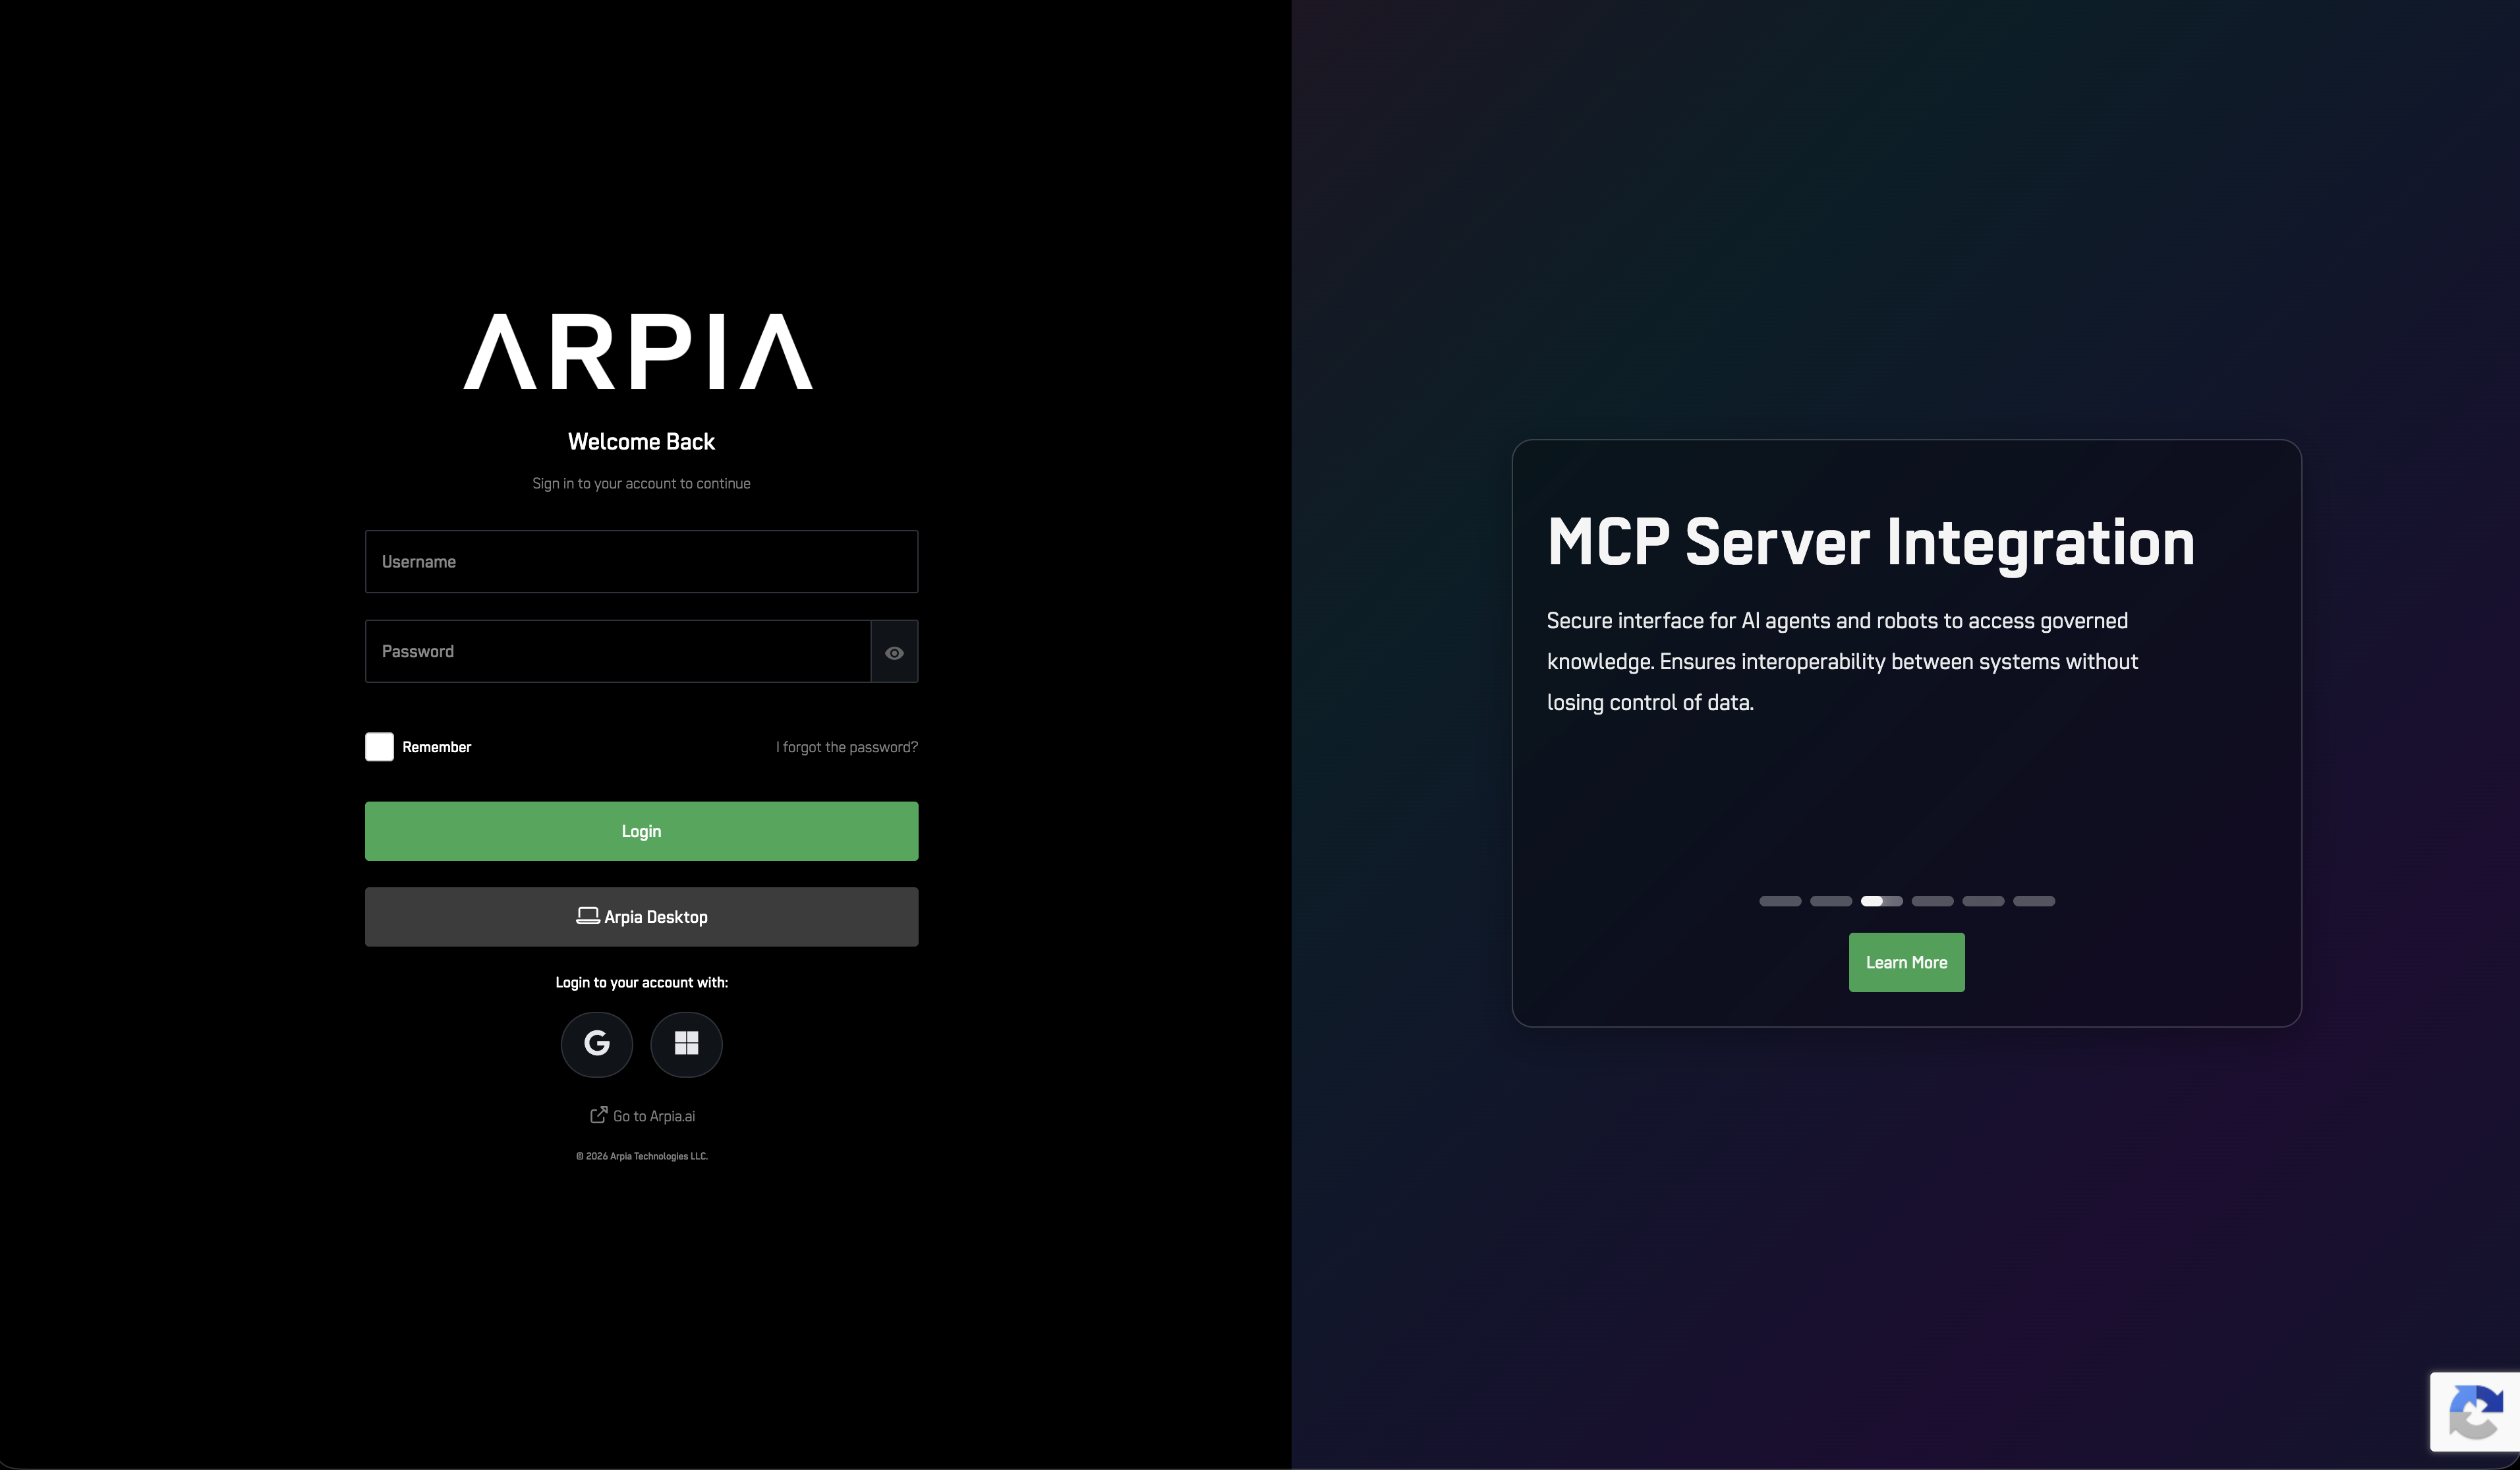This screenshot has height=1470, width=2520.
Task: Click the green Login button
Action: coord(641,831)
